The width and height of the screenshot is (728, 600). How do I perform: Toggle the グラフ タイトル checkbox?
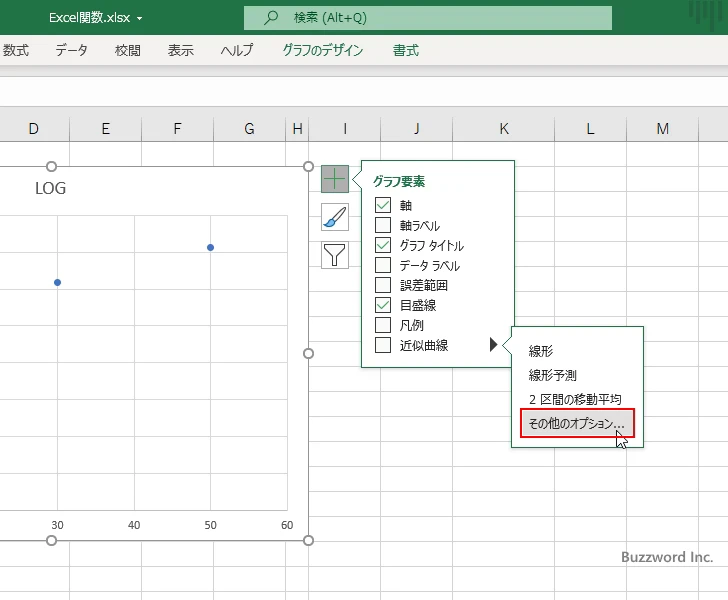pyautogui.click(x=383, y=245)
